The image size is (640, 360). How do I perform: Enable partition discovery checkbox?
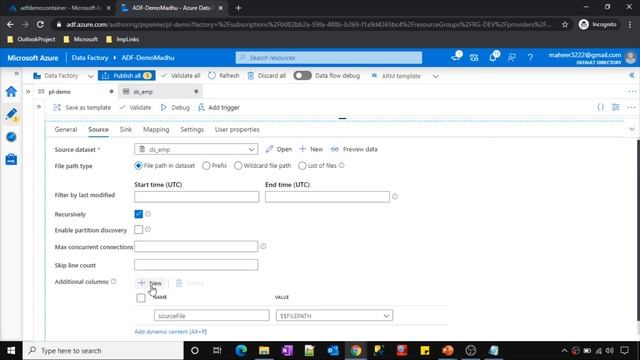tap(139, 229)
